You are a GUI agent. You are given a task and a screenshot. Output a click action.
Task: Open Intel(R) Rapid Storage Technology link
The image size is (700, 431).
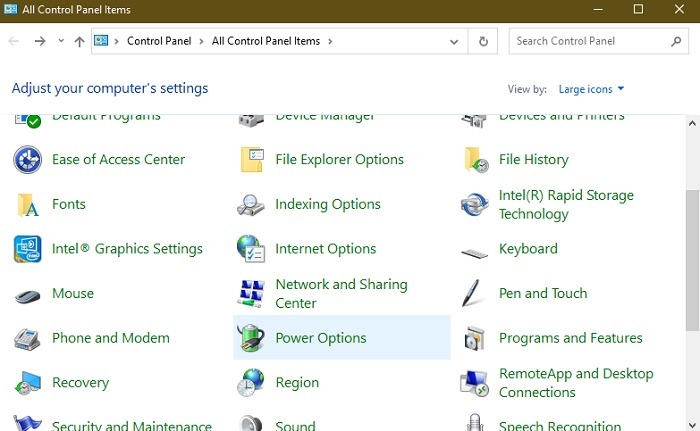click(566, 205)
